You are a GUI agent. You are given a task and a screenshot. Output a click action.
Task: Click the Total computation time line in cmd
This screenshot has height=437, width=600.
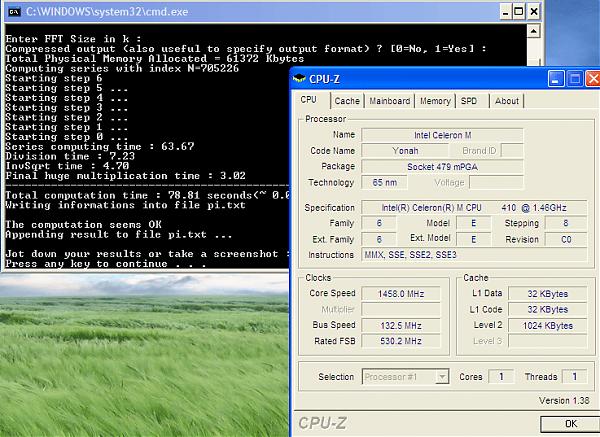point(147,195)
